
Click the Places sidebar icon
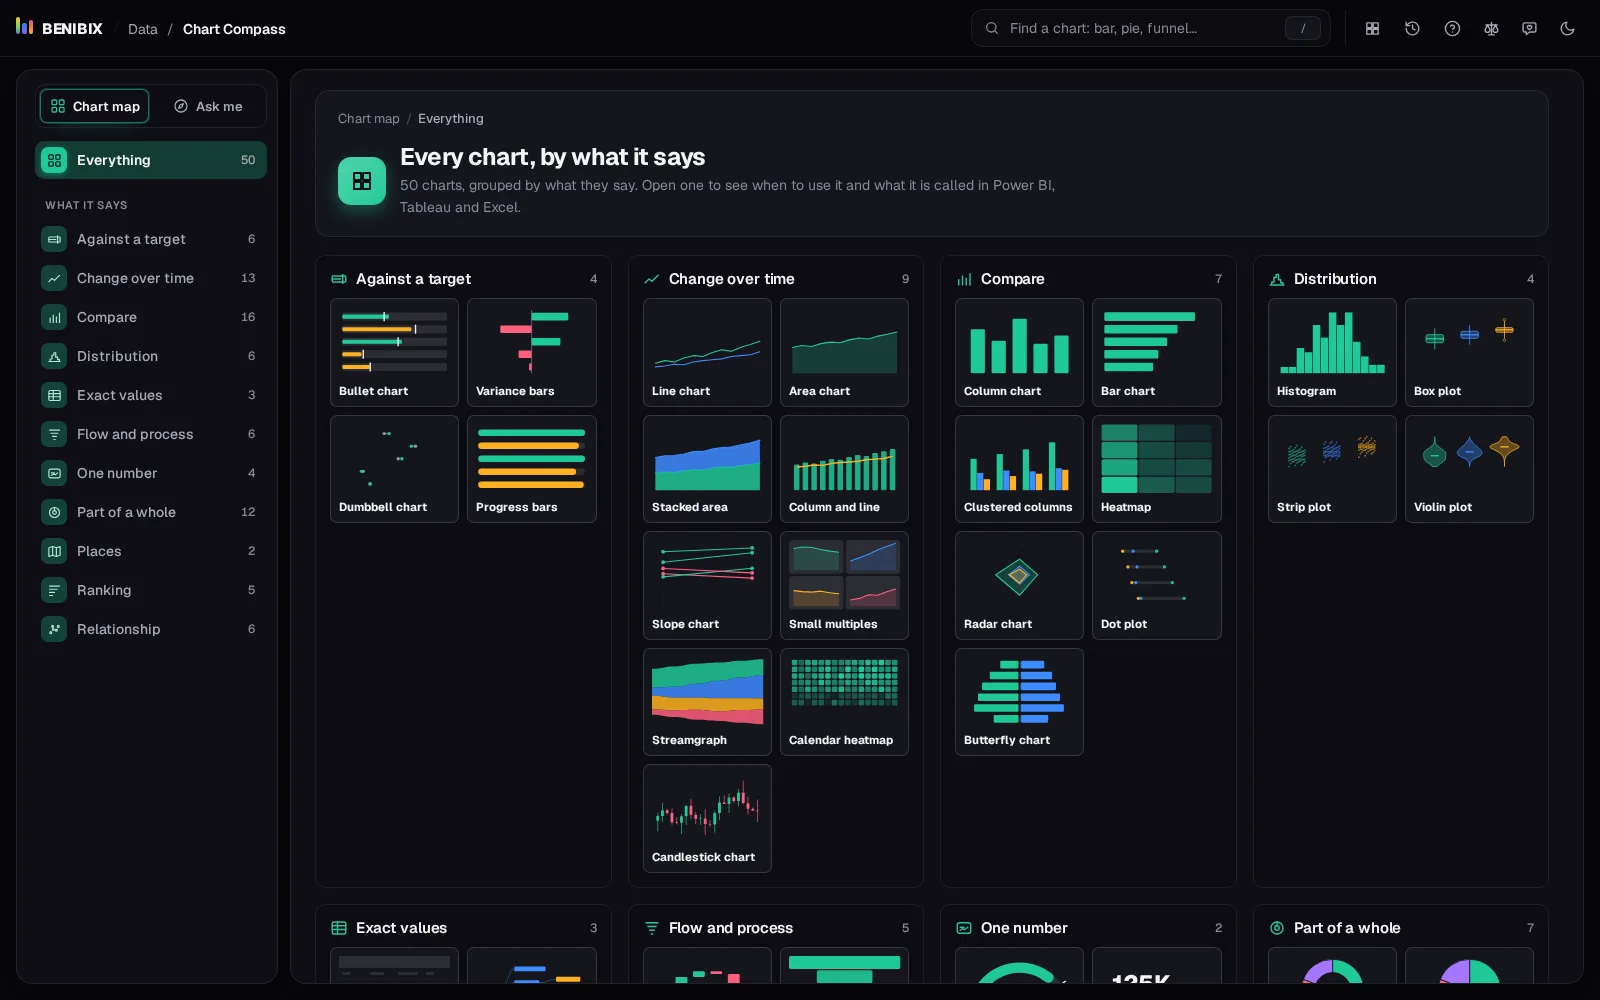point(54,551)
